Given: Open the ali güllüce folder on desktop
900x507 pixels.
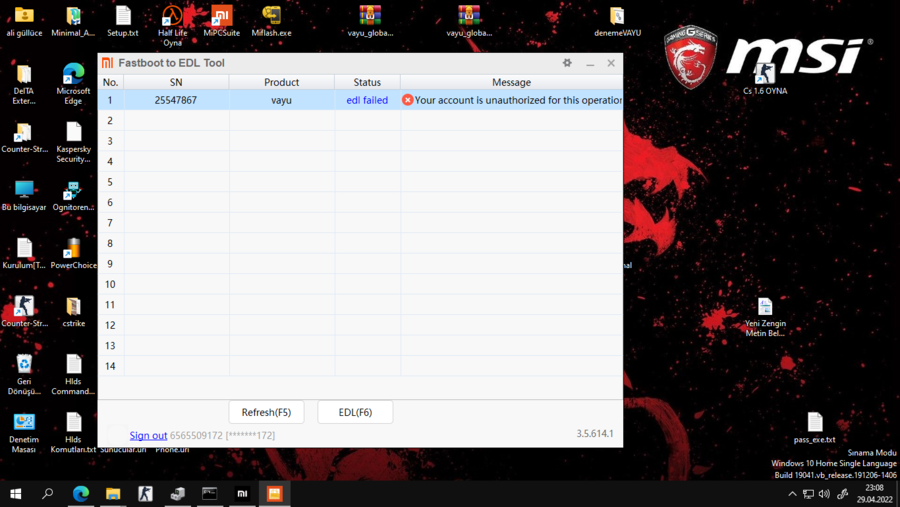Looking at the screenshot, I should tap(24, 21).
